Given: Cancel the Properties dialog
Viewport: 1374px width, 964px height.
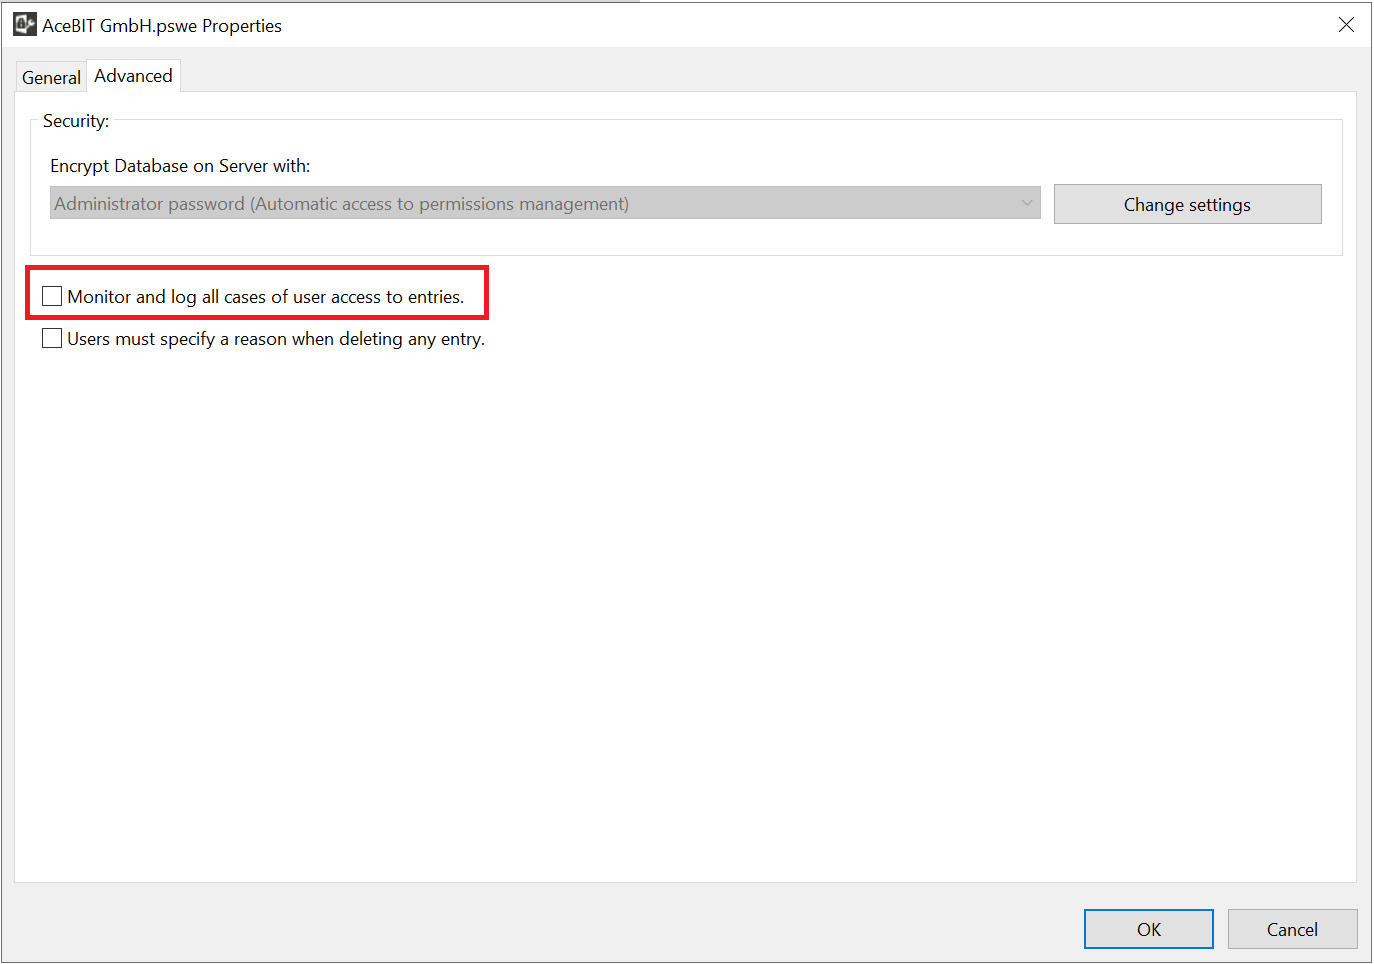Looking at the screenshot, I should pos(1292,929).
